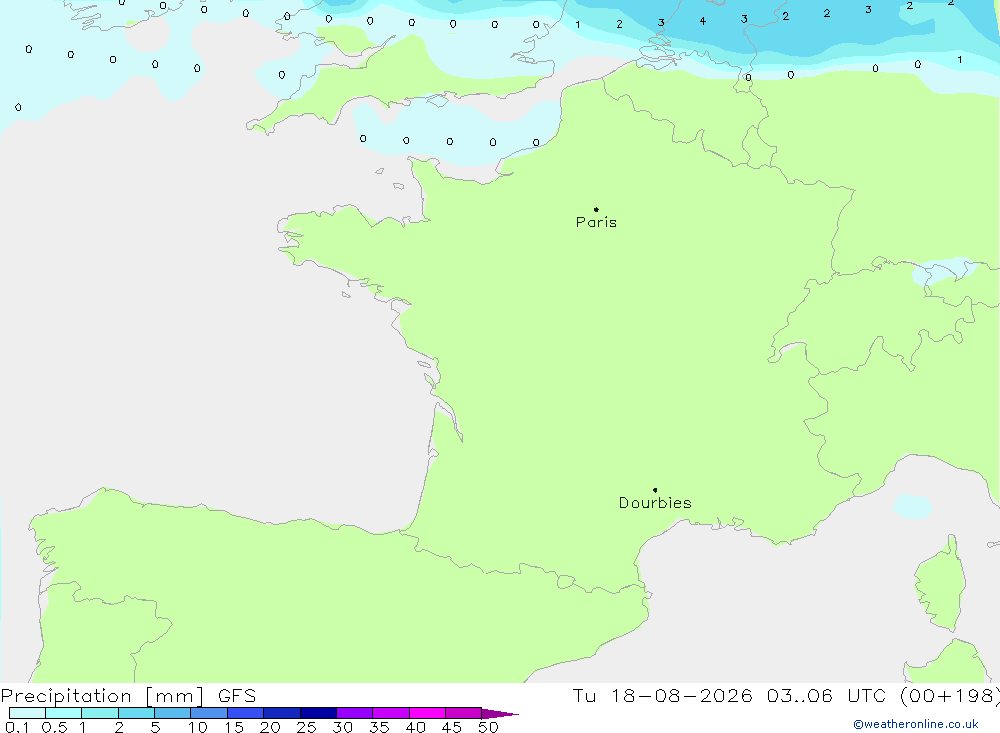Image resolution: width=1000 pixels, height=733 pixels.
Task: Click the small rain patch near Lake Constance
Action: [x=943, y=271]
